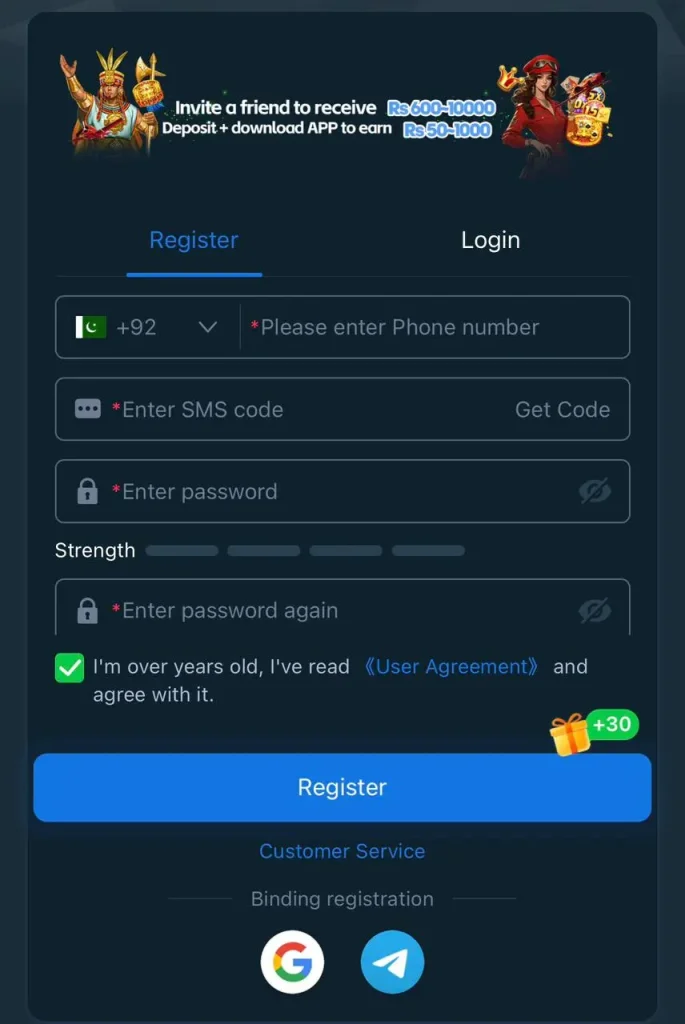The image size is (685, 1024).
Task: Uncheck the User Agreement checkbox
Action: [x=69, y=667]
